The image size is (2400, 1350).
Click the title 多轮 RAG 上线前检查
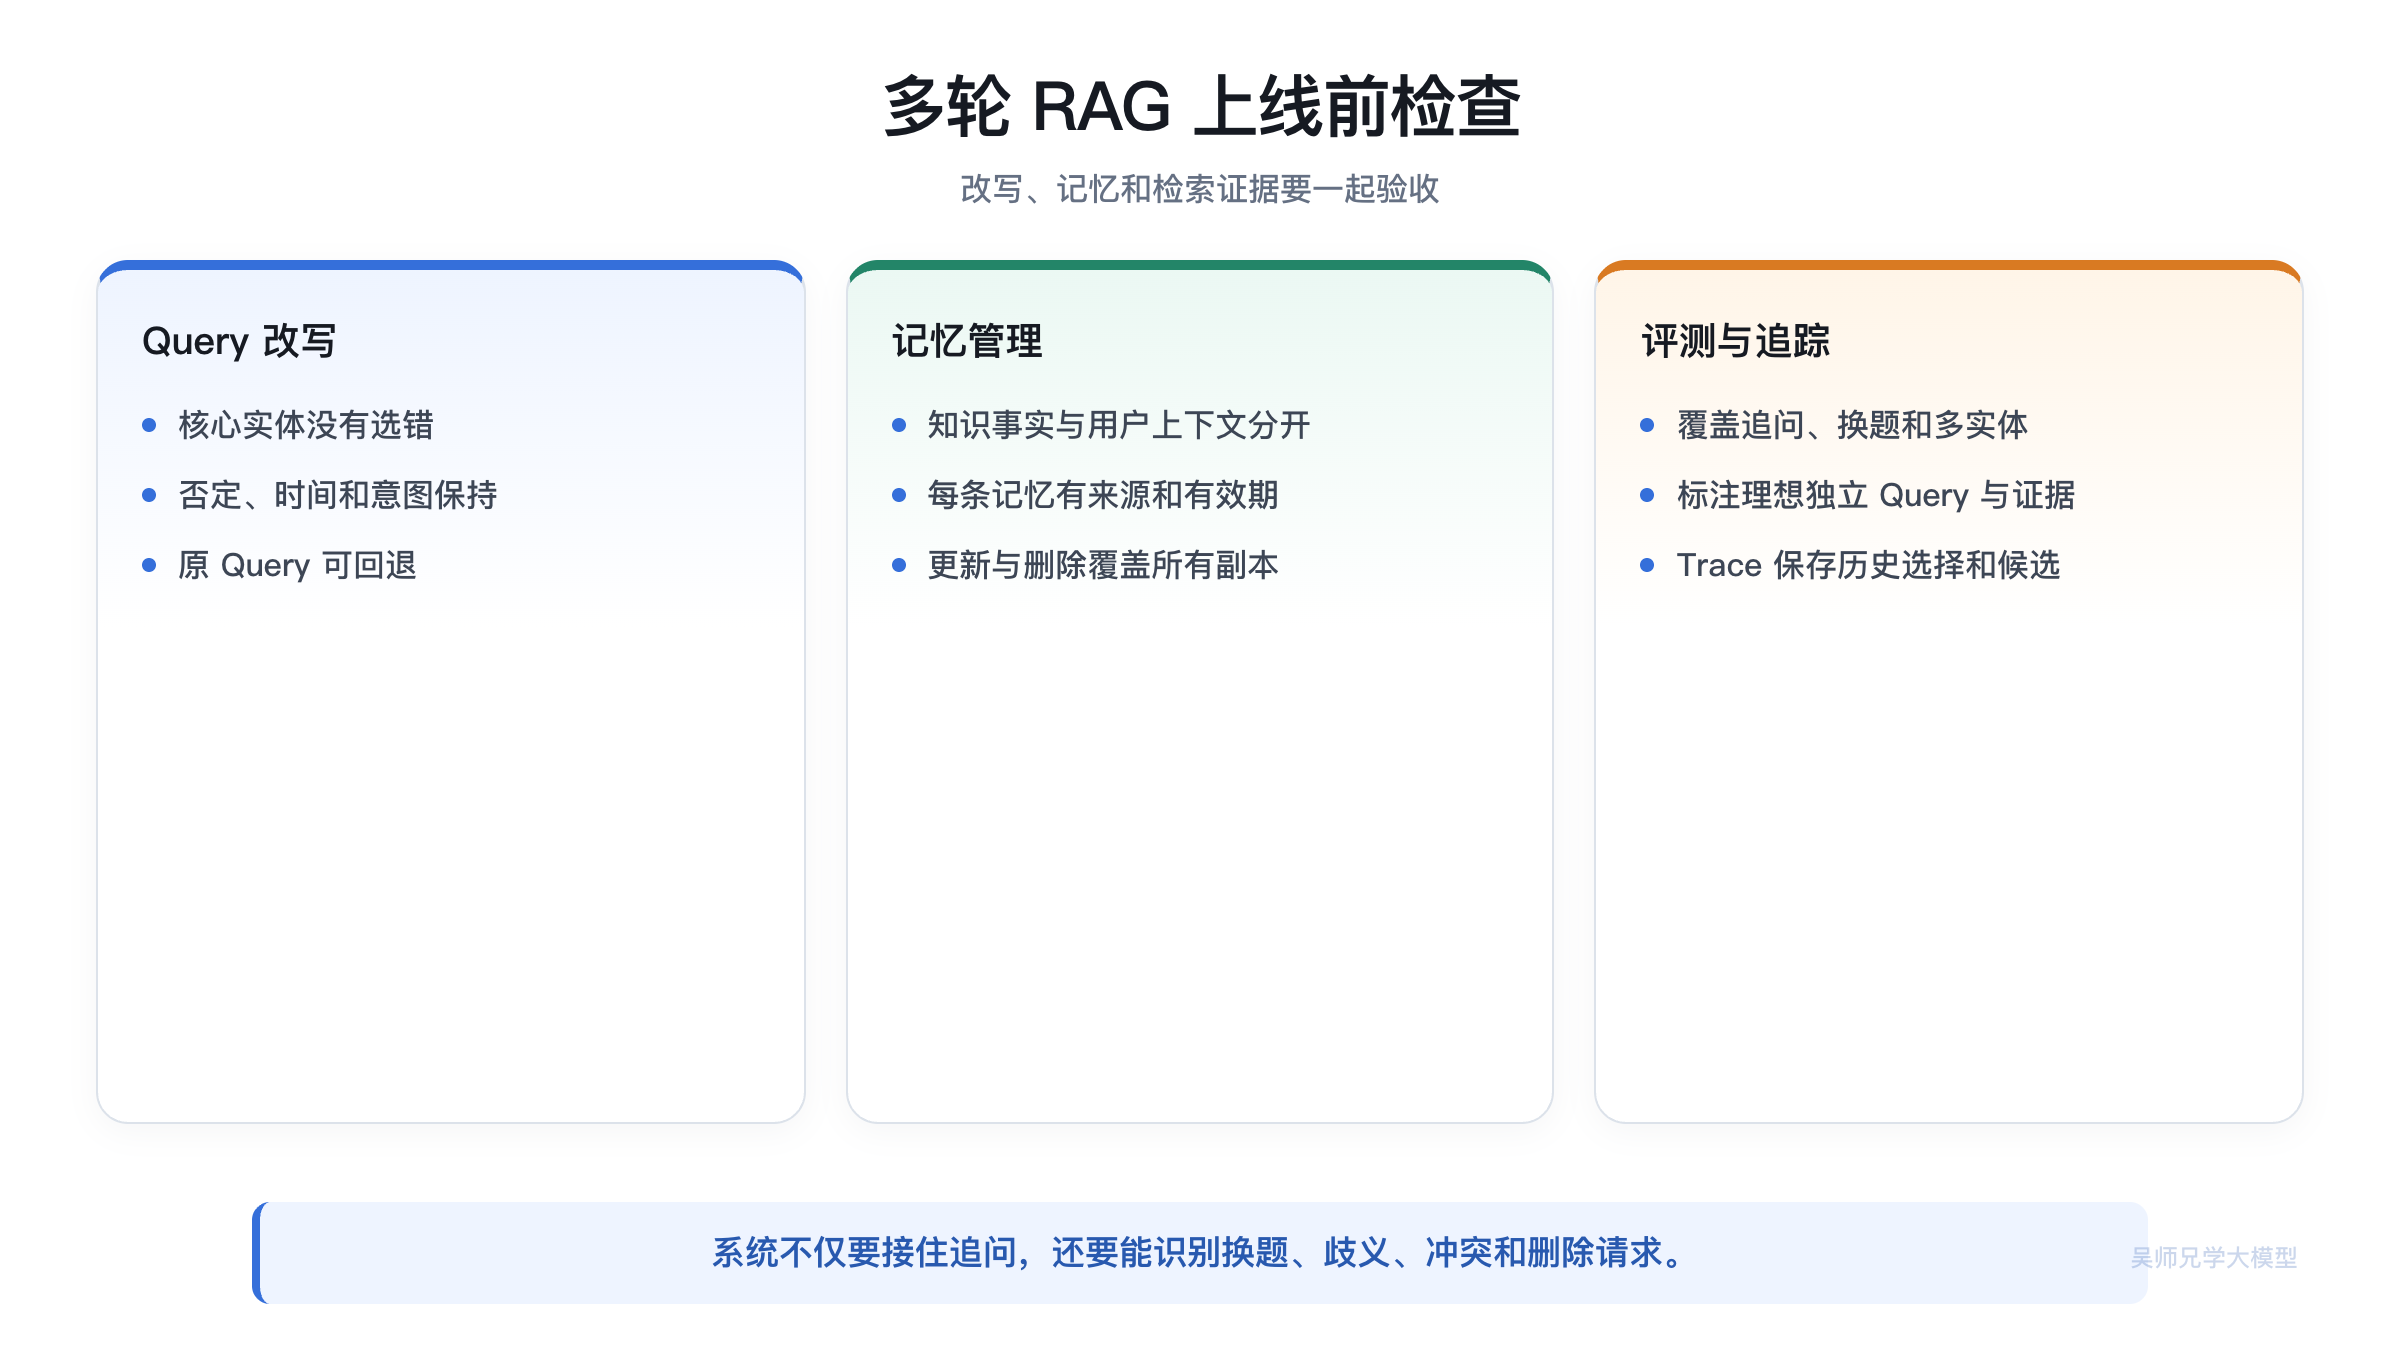tap(1201, 106)
